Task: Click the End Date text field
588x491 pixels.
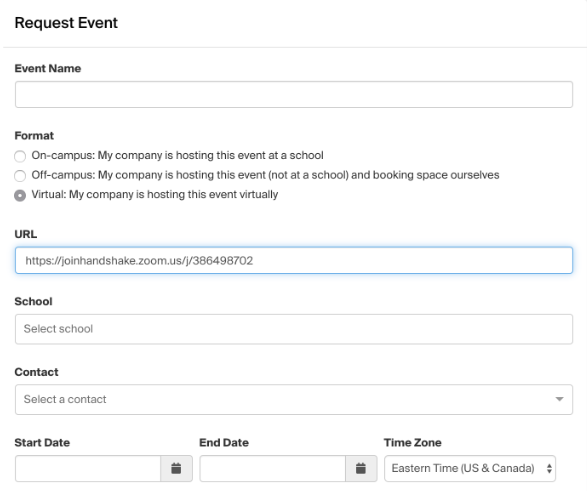Action: (x=273, y=468)
